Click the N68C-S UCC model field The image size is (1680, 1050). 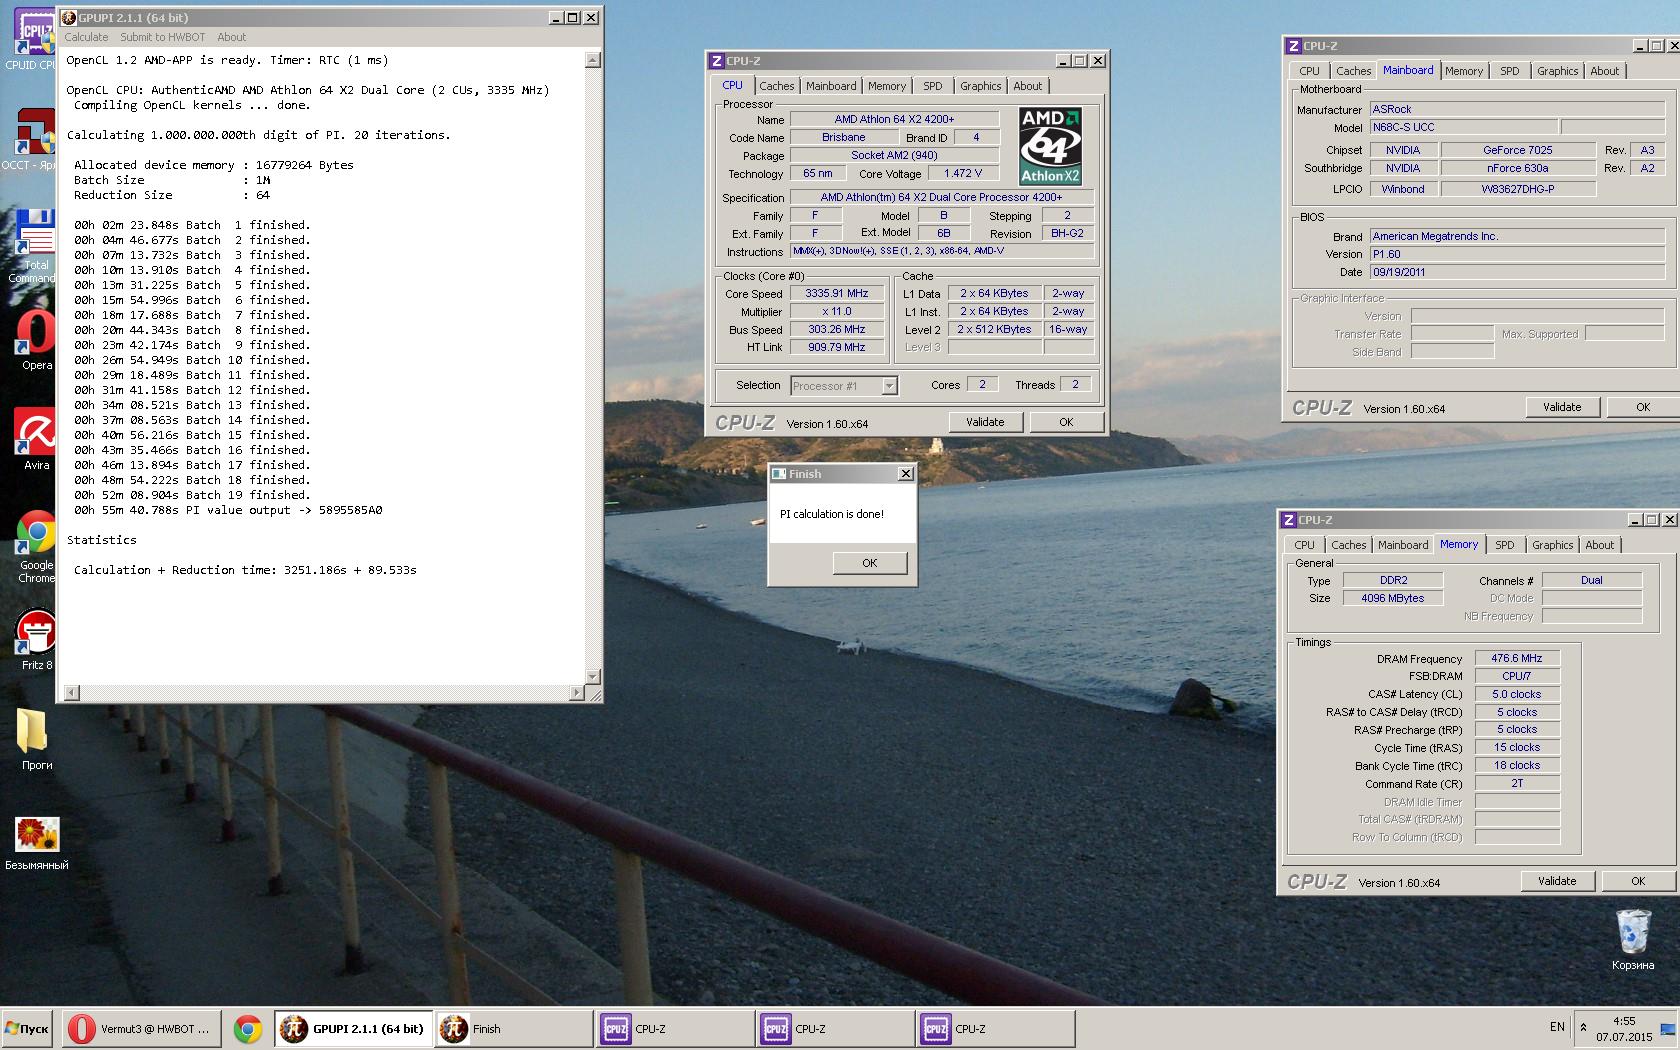tap(1463, 127)
